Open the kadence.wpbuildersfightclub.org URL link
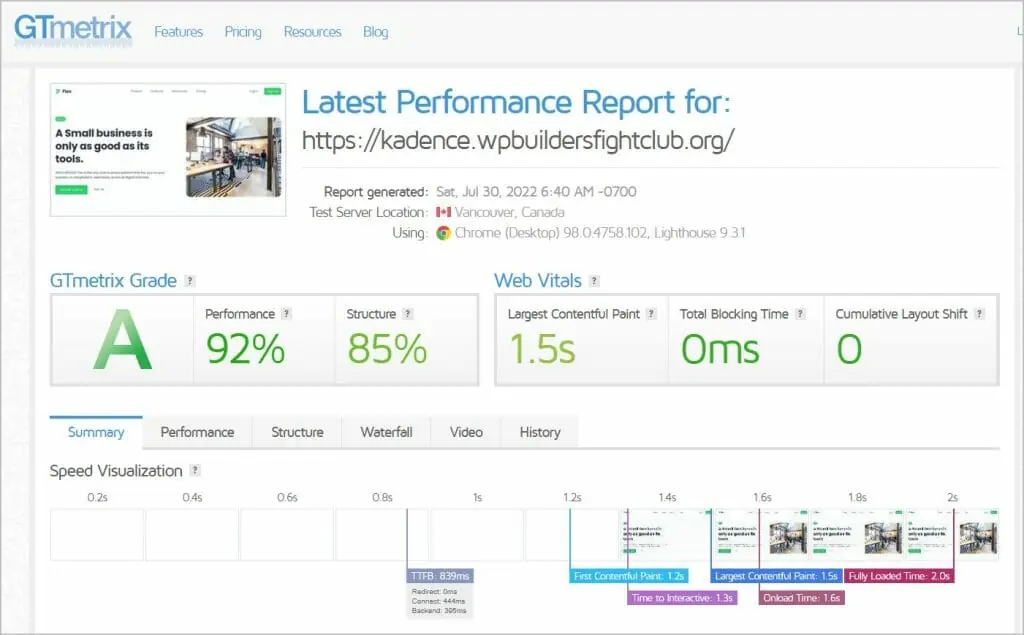 [518, 140]
